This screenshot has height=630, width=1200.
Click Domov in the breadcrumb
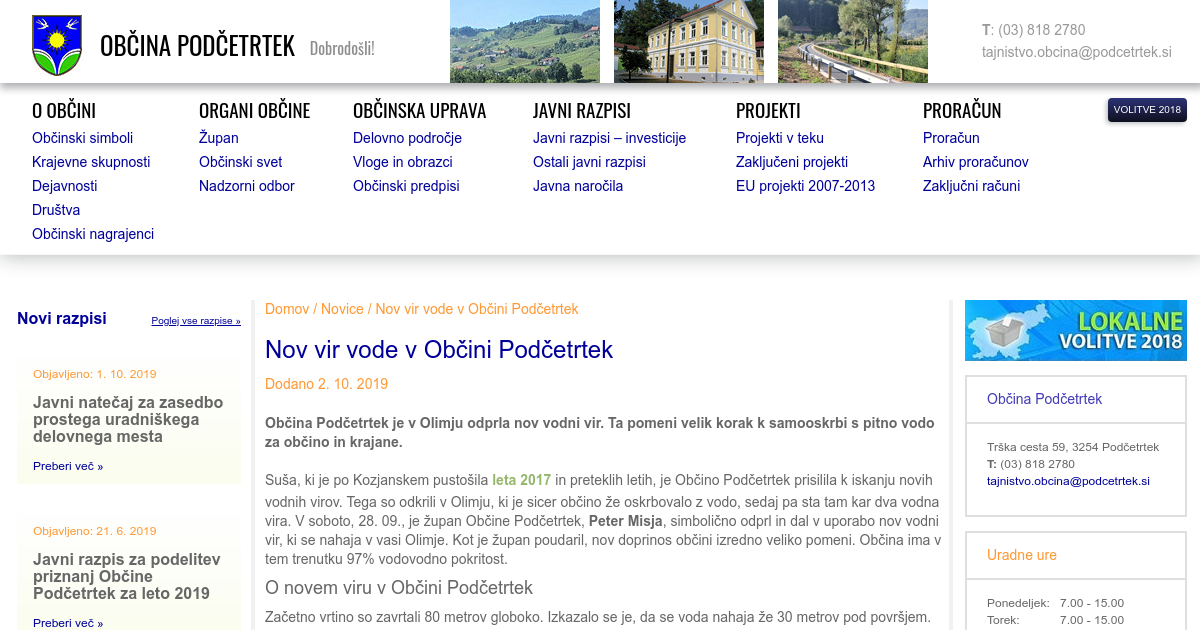[x=287, y=309]
